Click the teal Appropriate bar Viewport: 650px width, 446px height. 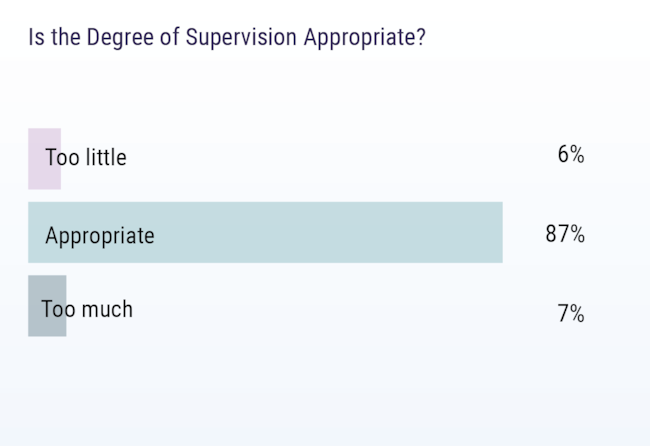click(265, 233)
